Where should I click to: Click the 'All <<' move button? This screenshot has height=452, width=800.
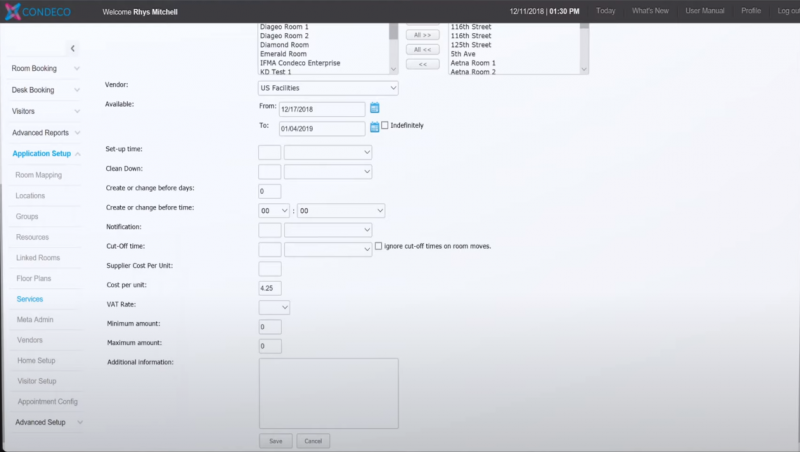click(421, 48)
